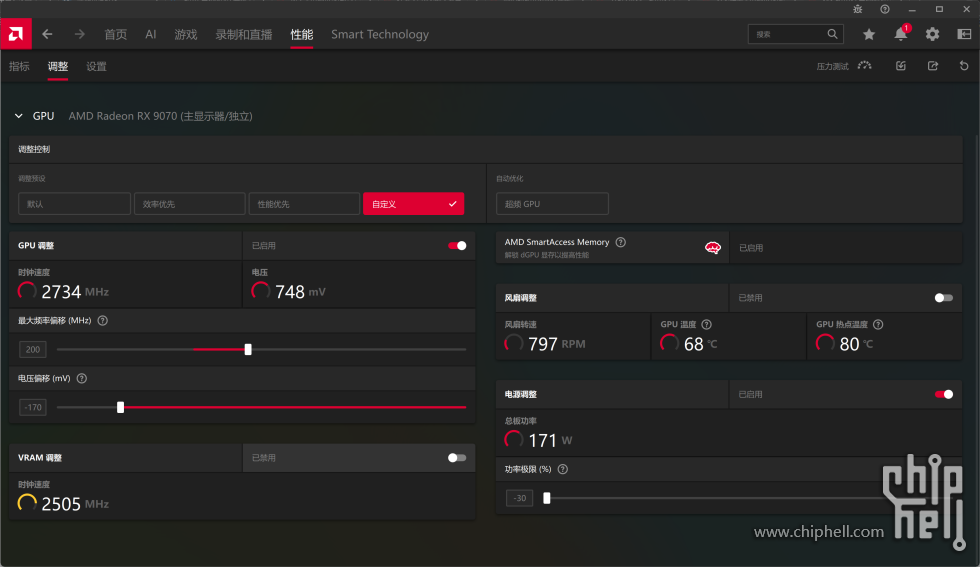This screenshot has height=567, width=980.
Task: Show help for GPU hotspot temperature
Action: [878, 324]
